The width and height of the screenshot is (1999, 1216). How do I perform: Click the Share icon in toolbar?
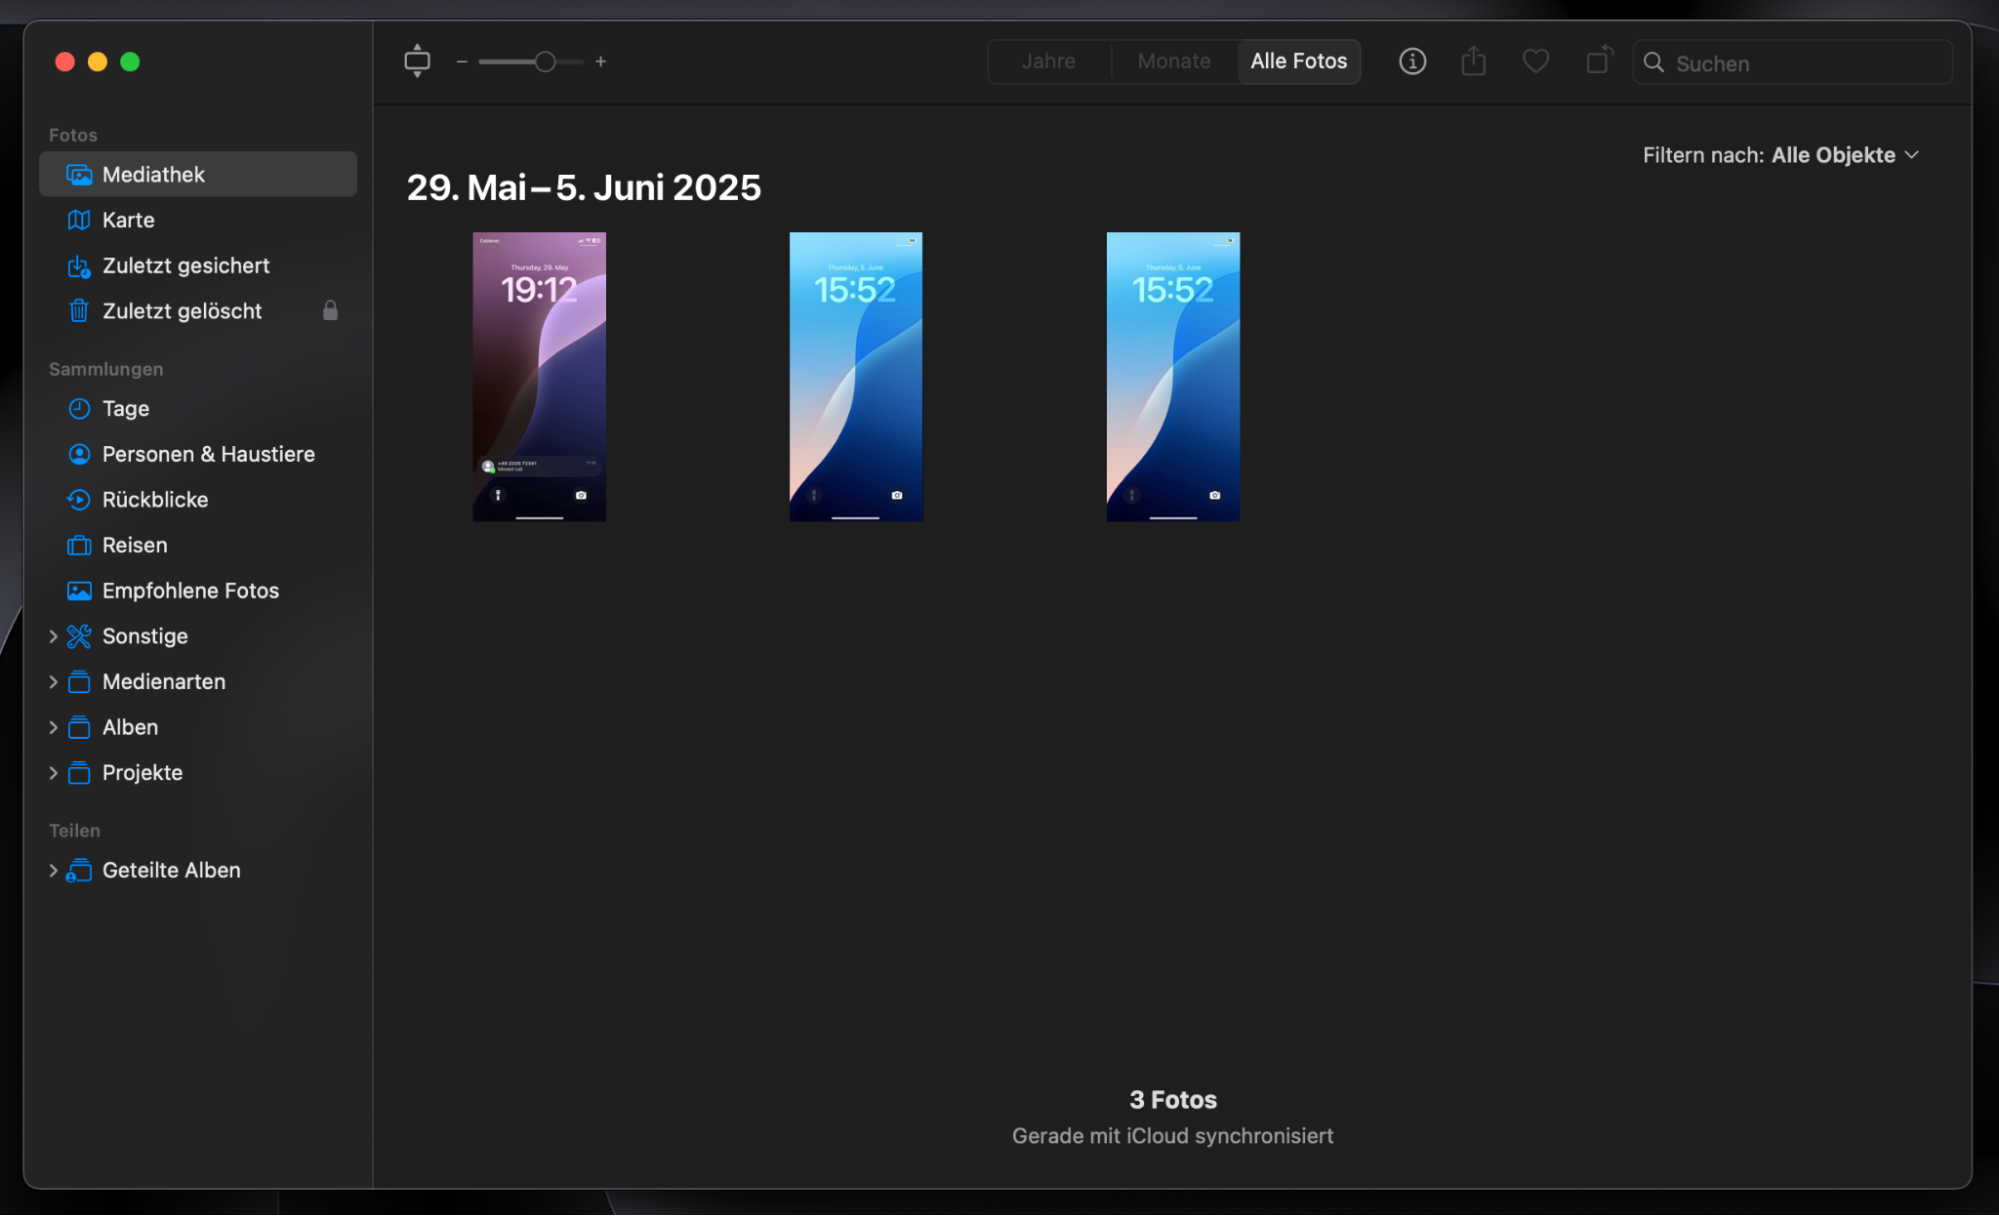point(1473,62)
